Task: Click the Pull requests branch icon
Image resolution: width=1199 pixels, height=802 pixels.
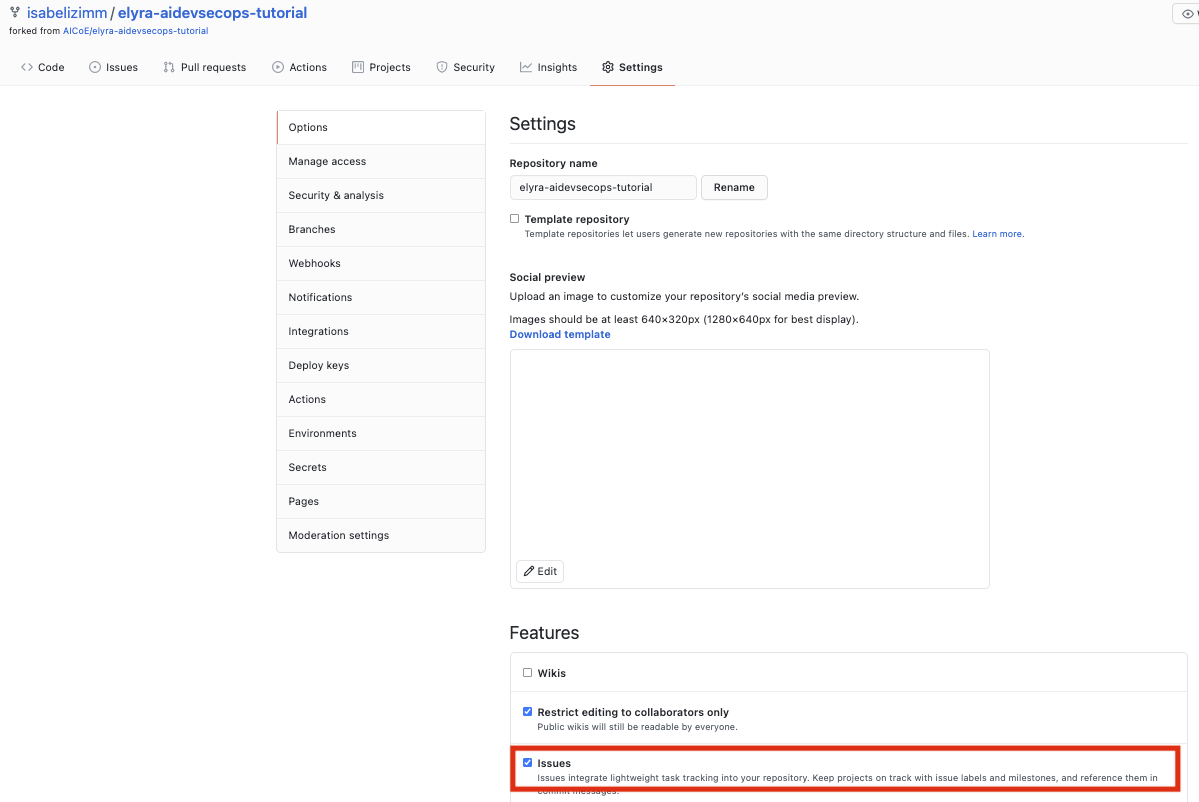Action: point(169,67)
